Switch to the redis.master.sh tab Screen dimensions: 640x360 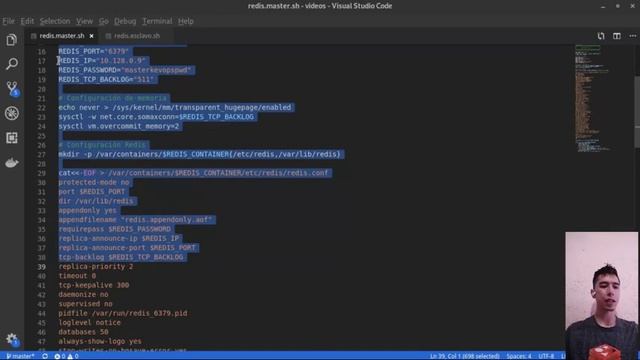point(62,36)
